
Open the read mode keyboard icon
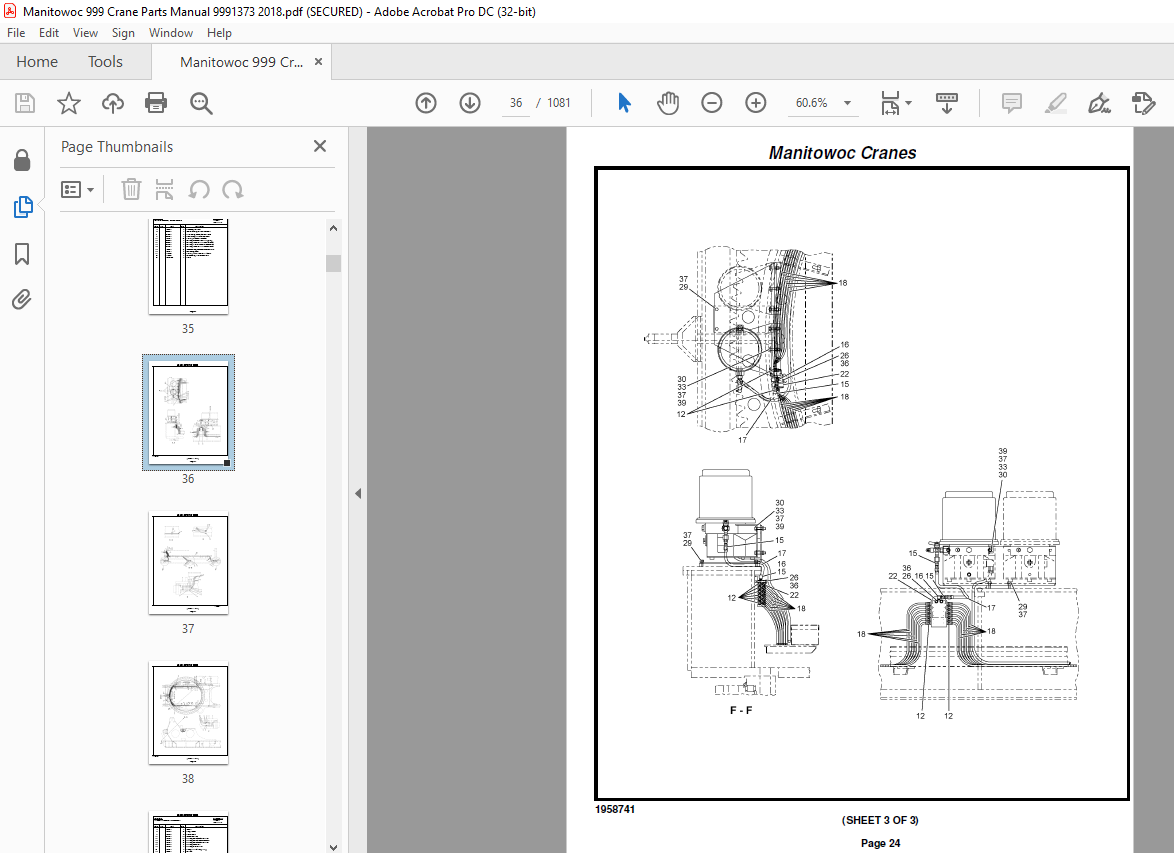(x=946, y=103)
